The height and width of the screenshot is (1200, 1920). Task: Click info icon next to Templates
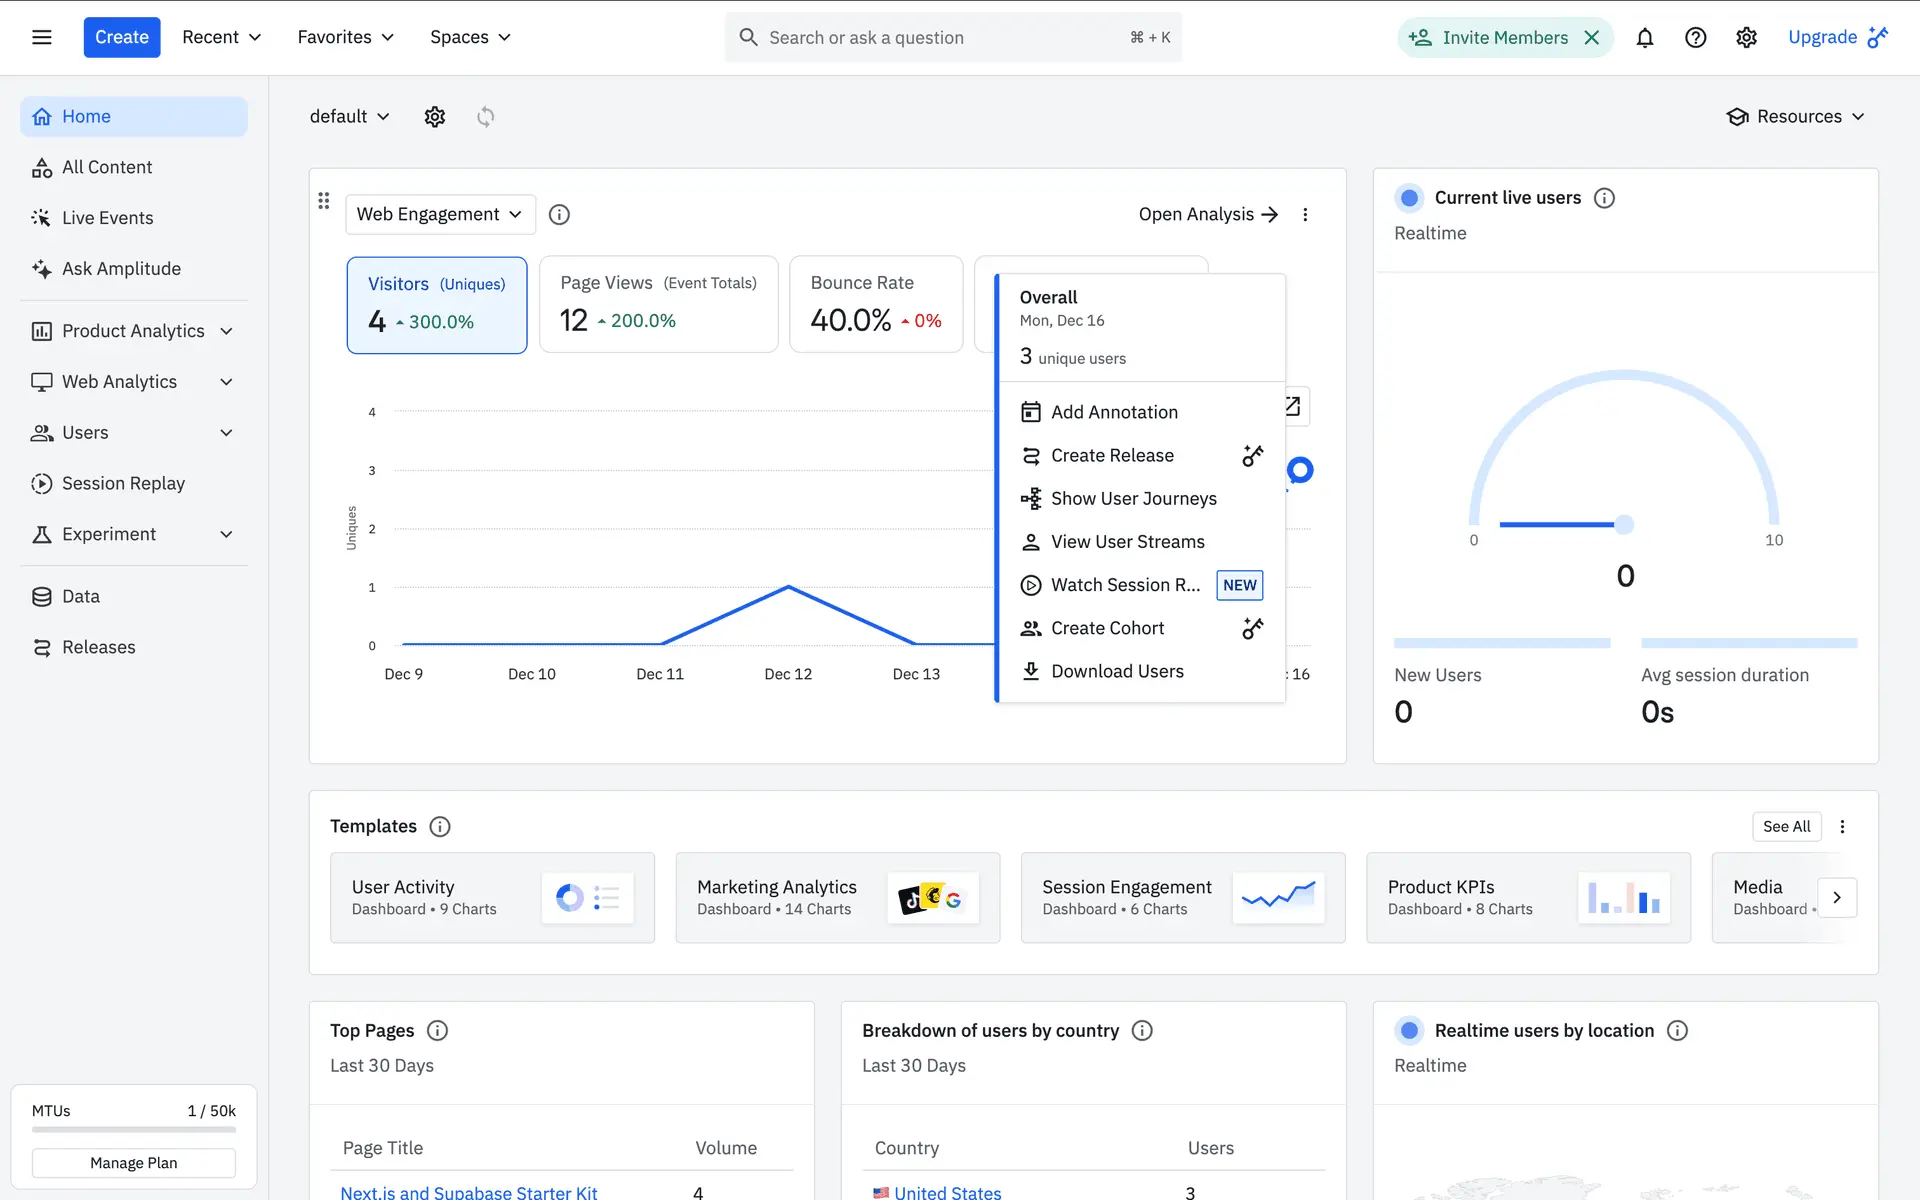pyautogui.click(x=439, y=826)
